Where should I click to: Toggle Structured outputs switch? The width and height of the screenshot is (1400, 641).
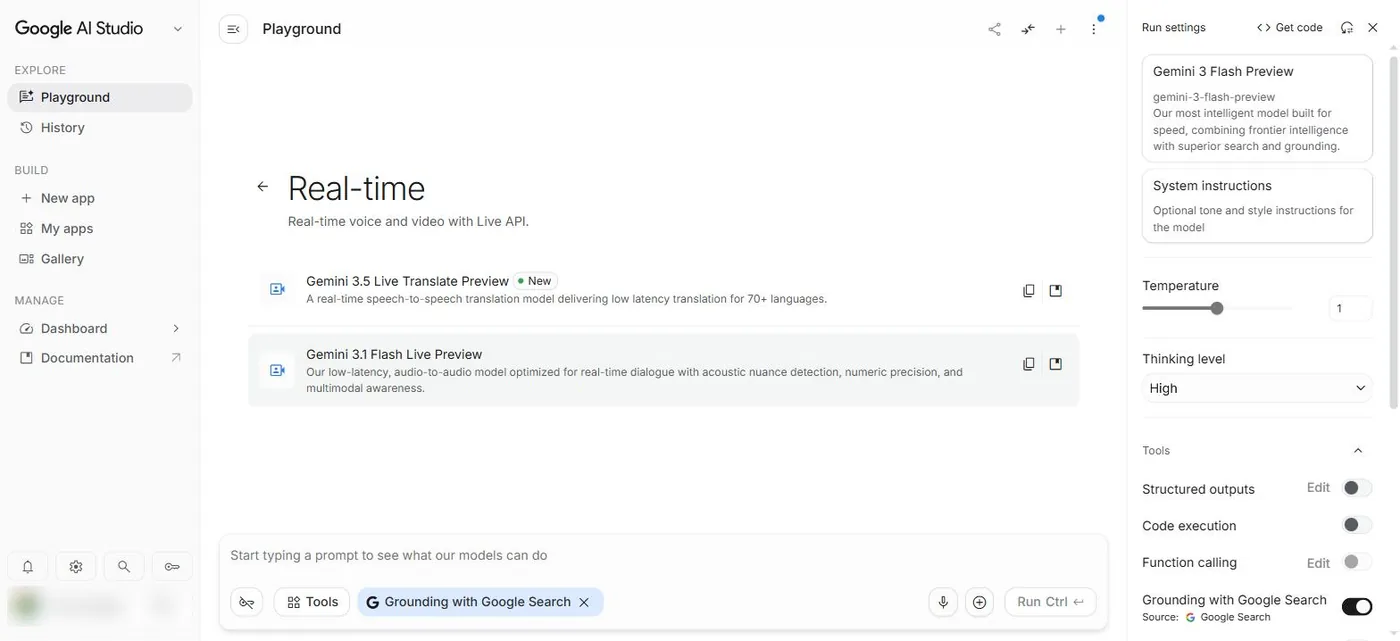point(1356,488)
